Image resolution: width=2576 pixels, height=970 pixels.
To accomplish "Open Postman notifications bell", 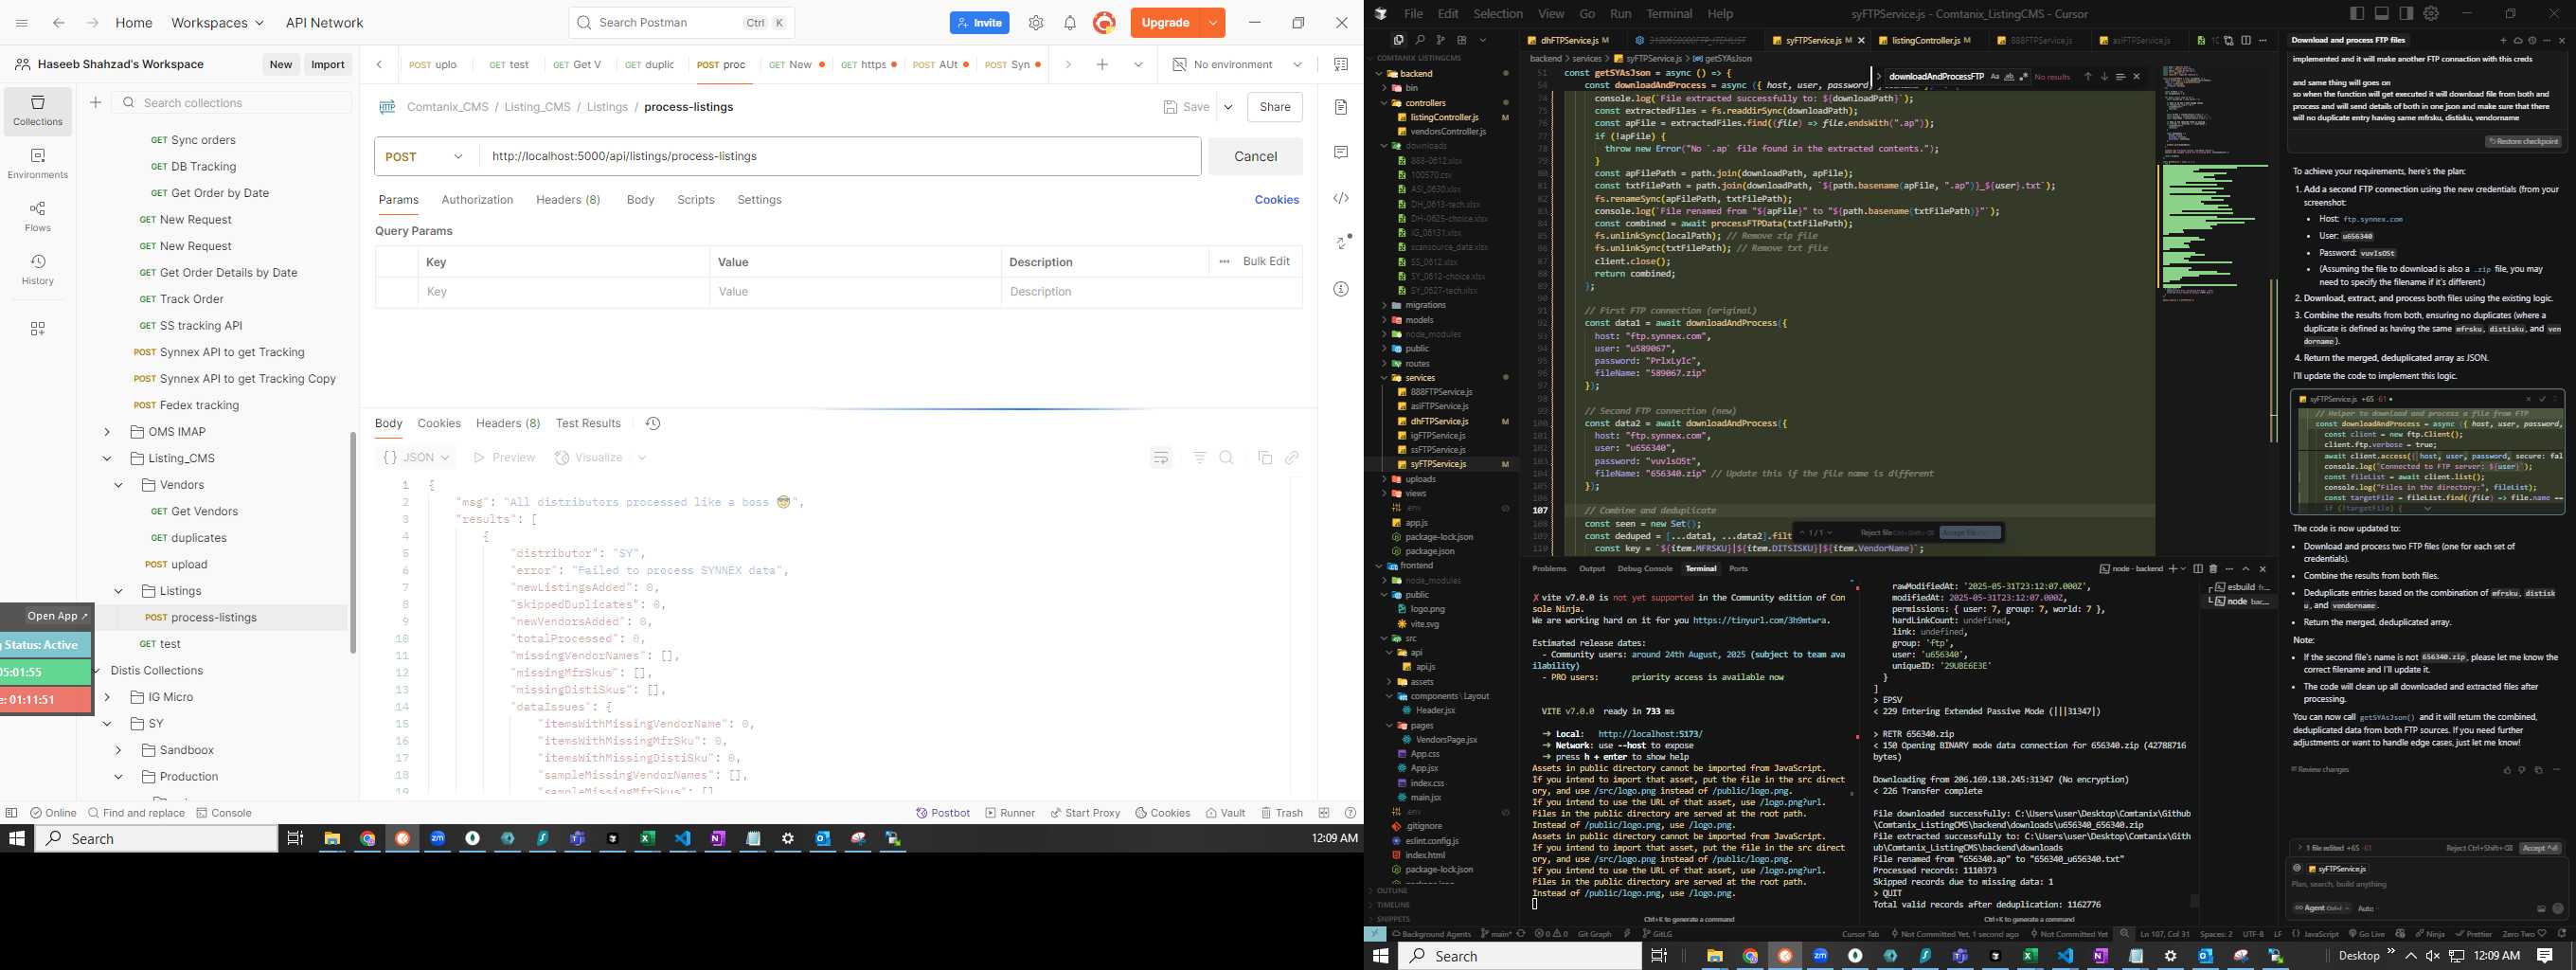I will pos(1070,23).
